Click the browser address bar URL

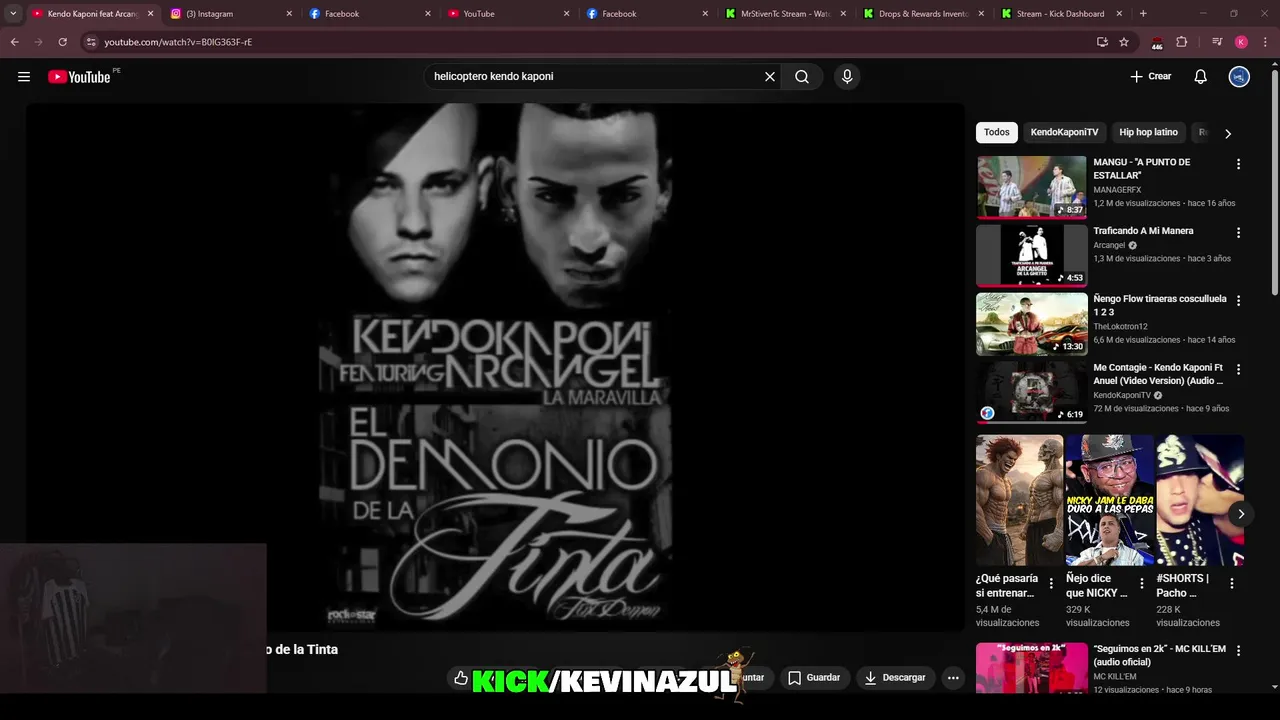click(178, 42)
